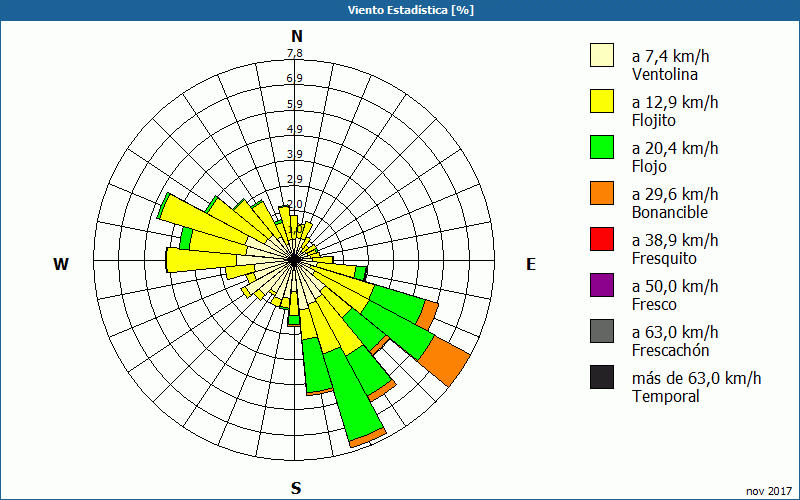
Task: Click the orange Bonancible legend swatch
Action: tap(602, 193)
